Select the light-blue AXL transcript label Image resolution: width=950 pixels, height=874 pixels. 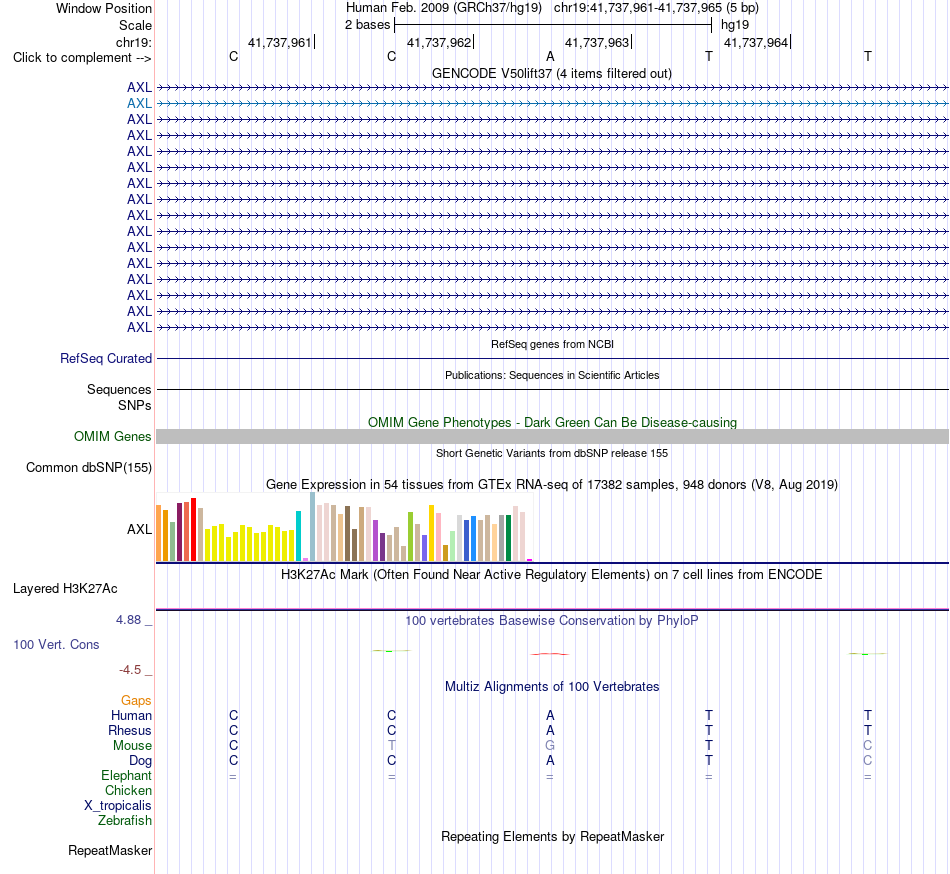(139, 104)
